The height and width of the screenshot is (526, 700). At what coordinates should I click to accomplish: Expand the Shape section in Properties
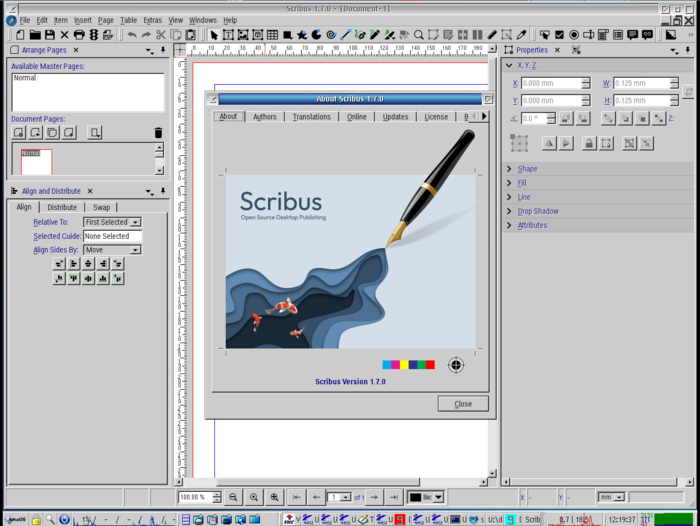pyautogui.click(x=527, y=169)
